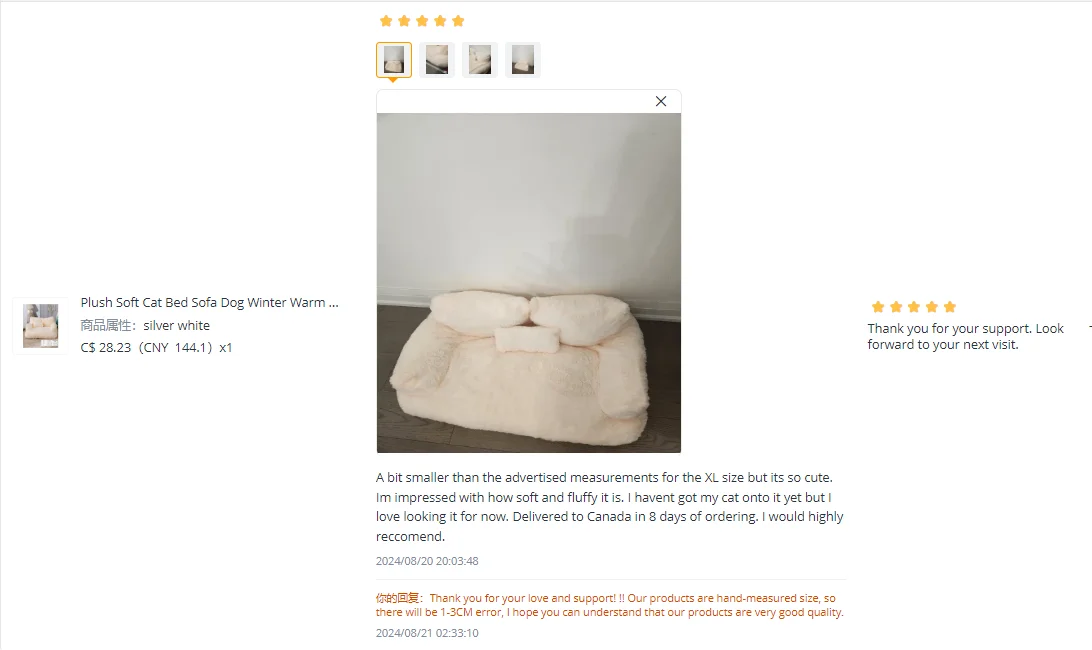Click the enlarged cat bed photo

529,283
